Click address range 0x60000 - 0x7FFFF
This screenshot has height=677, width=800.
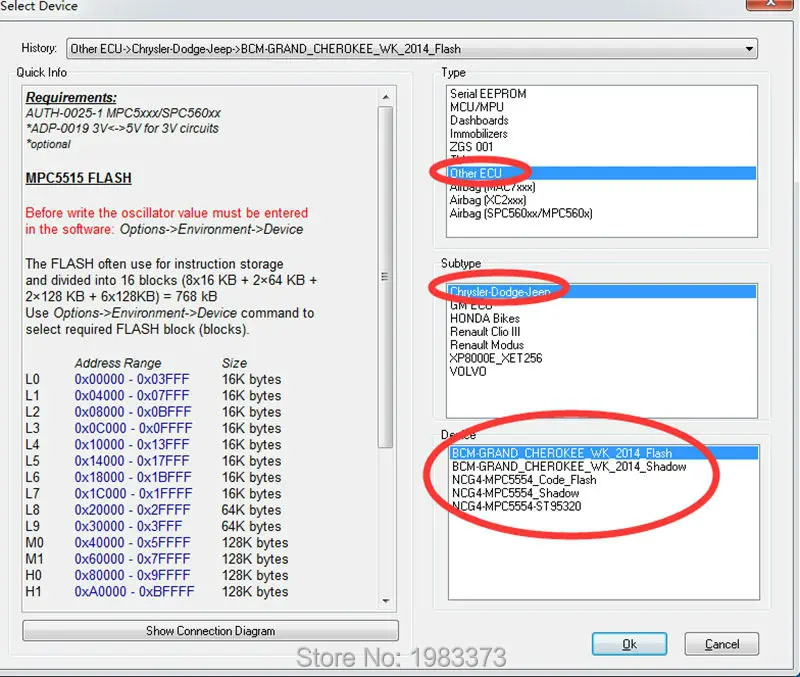point(133,559)
